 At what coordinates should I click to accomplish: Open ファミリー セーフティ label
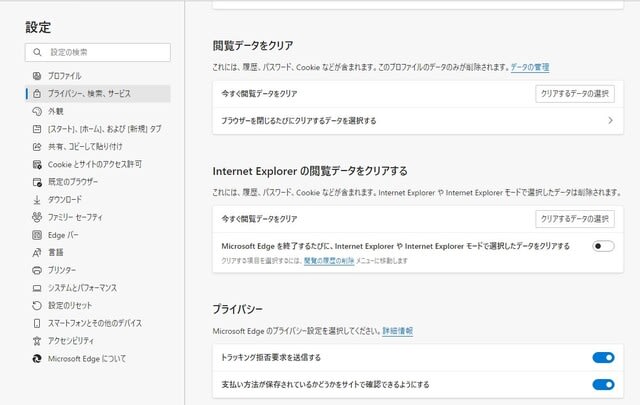point(75,217)
